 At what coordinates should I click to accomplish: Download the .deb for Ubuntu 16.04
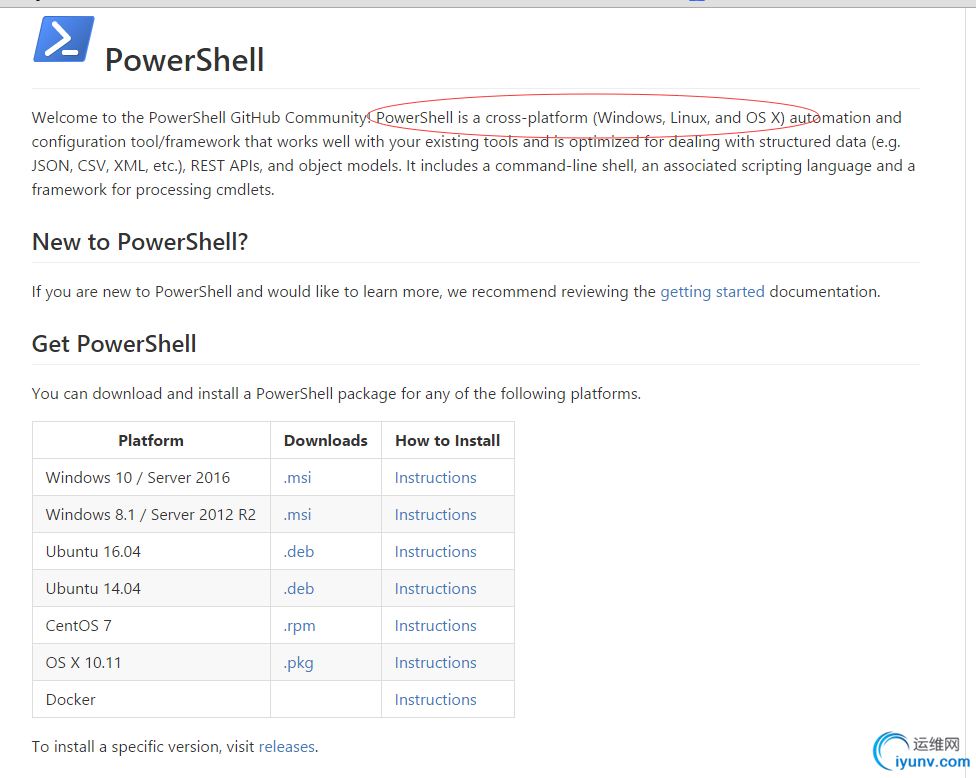299,551
